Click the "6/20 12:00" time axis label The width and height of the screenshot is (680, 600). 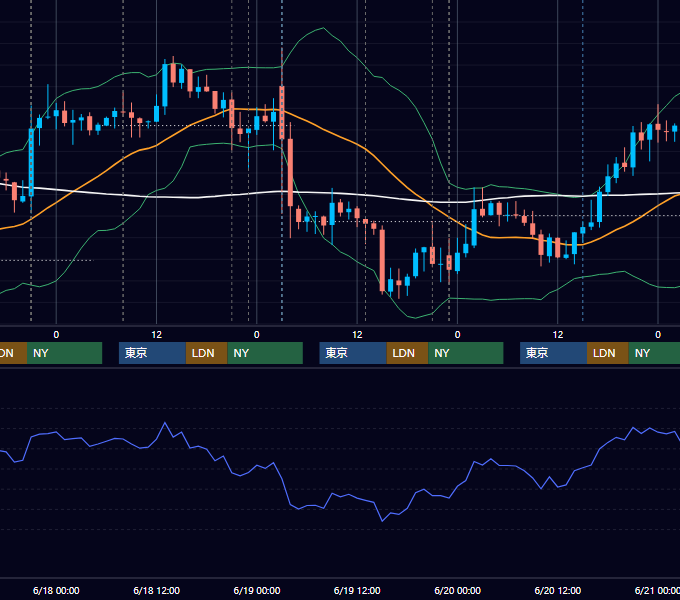point(558,590)
